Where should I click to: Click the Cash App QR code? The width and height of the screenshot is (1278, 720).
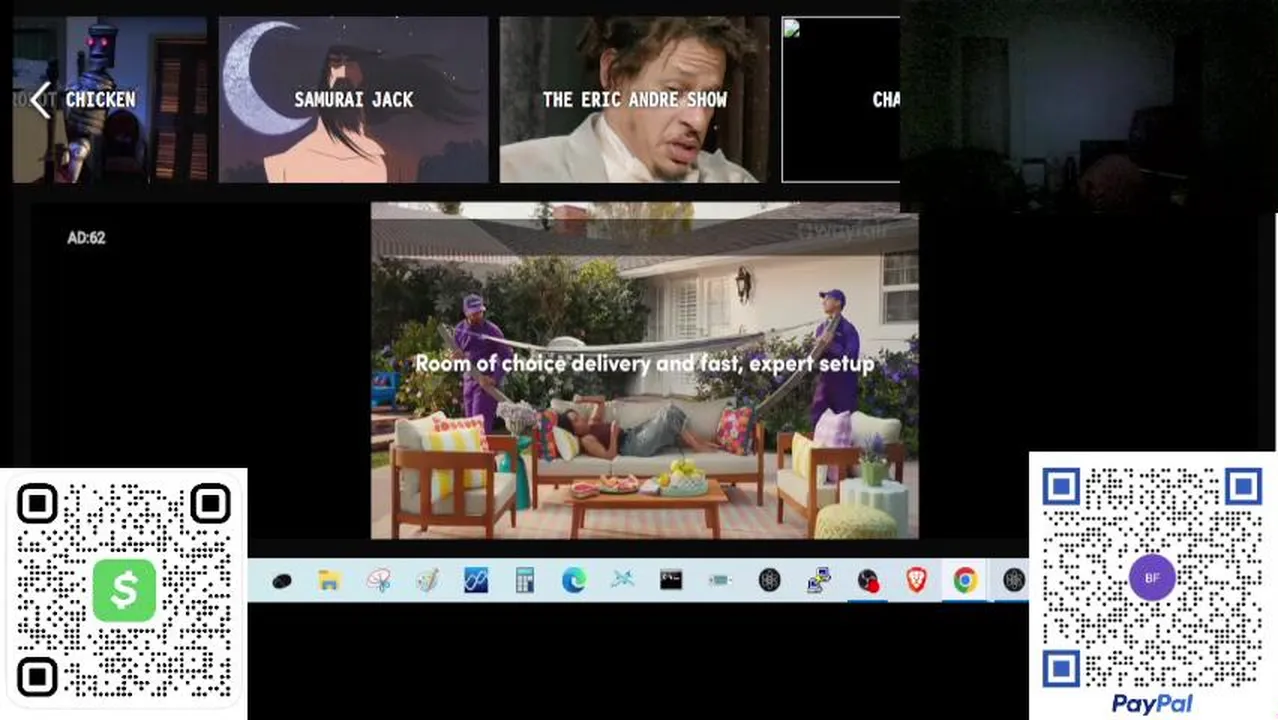coord(124,590)
